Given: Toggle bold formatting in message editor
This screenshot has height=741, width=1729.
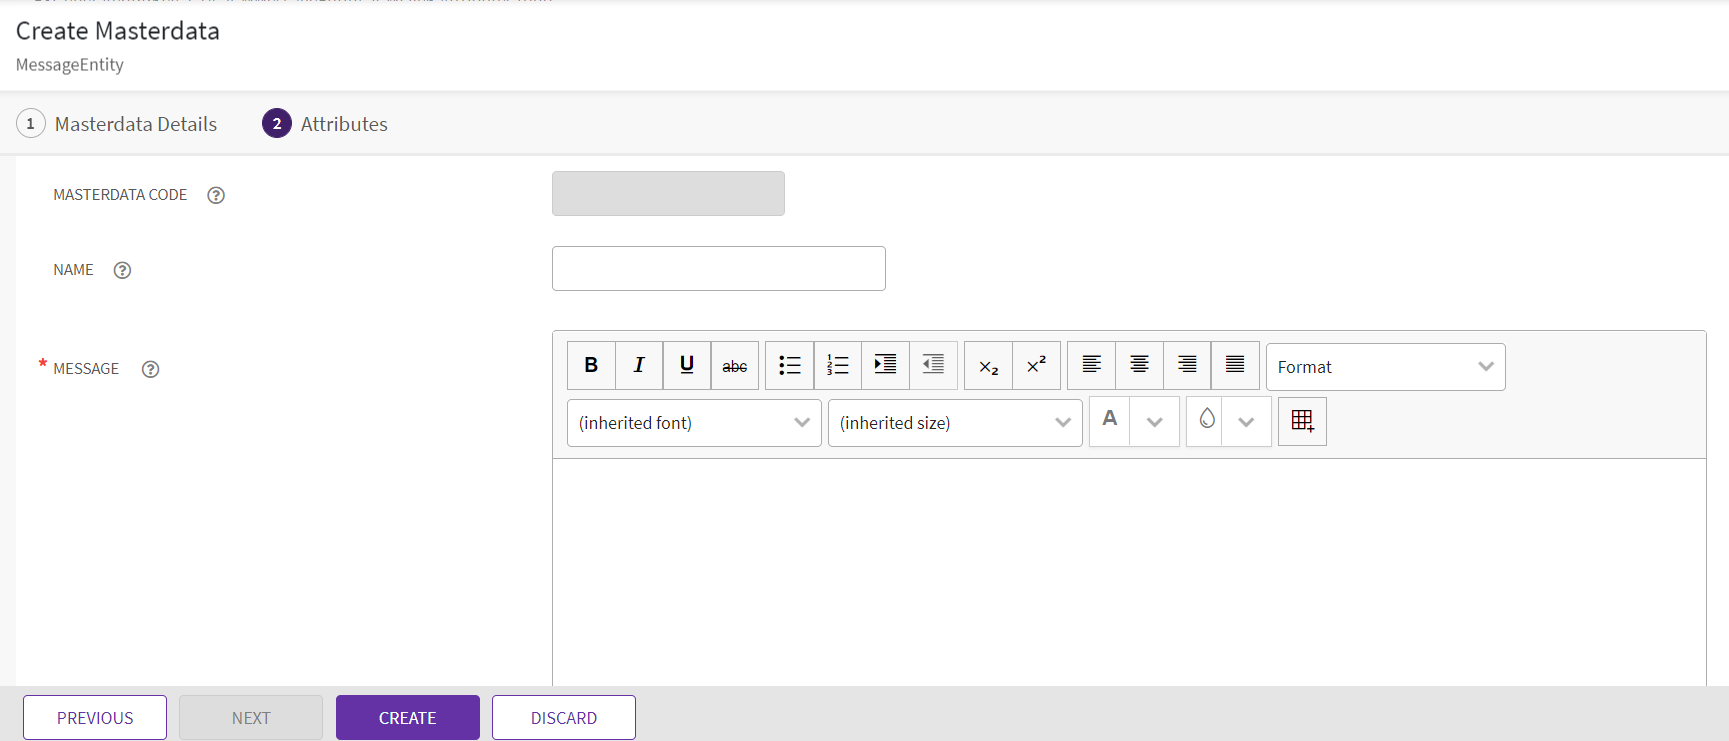Looking at the screenshot, I should pyautogui.click(x=591, y=366).
